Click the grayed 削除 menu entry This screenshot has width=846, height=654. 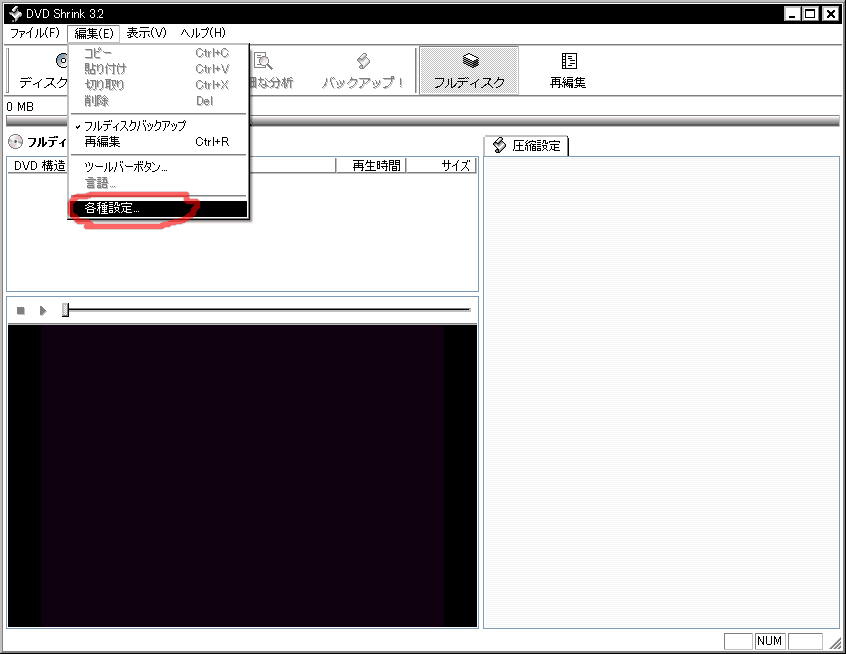pos(159,101)
